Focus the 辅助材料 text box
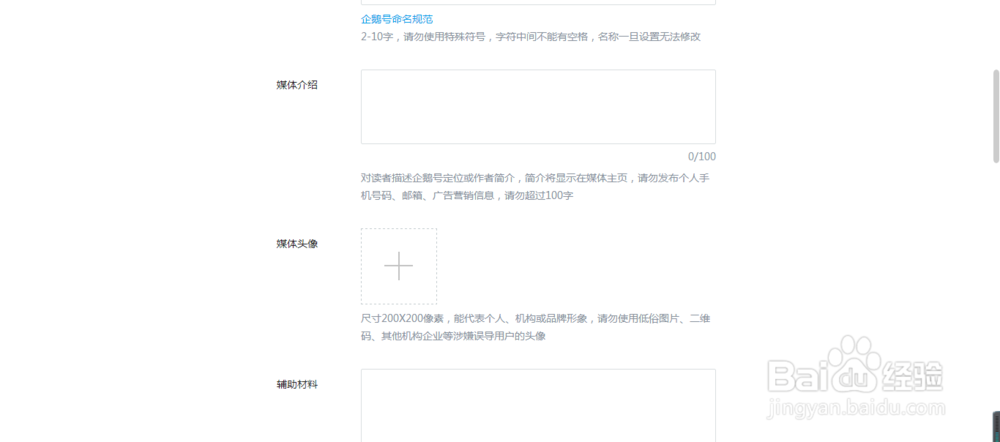 point(538,406)
